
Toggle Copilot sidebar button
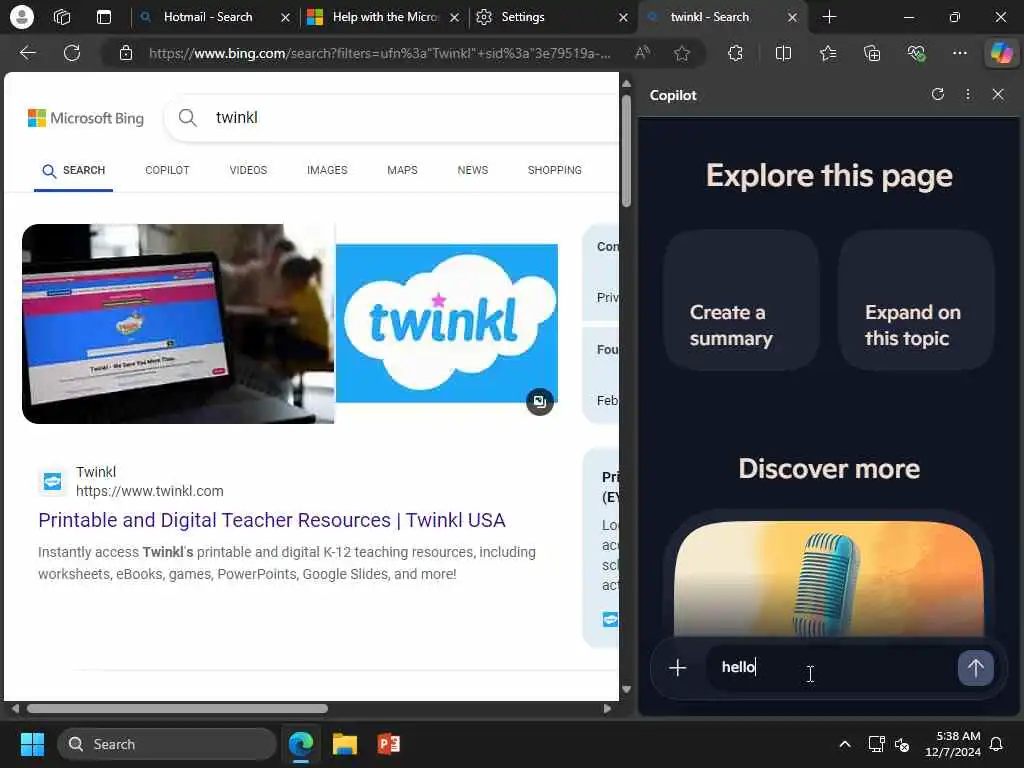point(1001,53)
